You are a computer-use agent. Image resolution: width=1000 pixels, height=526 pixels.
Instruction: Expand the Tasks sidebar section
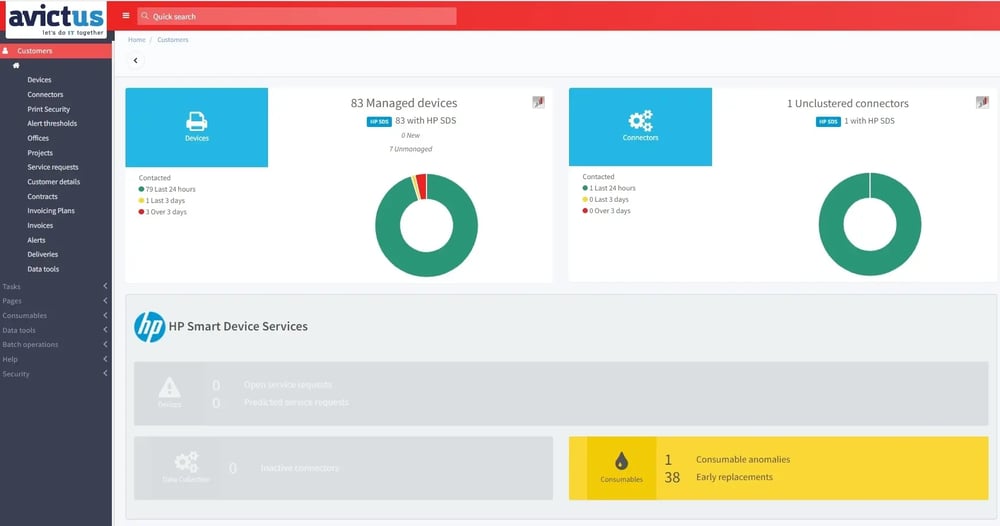click(x=56, y=287)
